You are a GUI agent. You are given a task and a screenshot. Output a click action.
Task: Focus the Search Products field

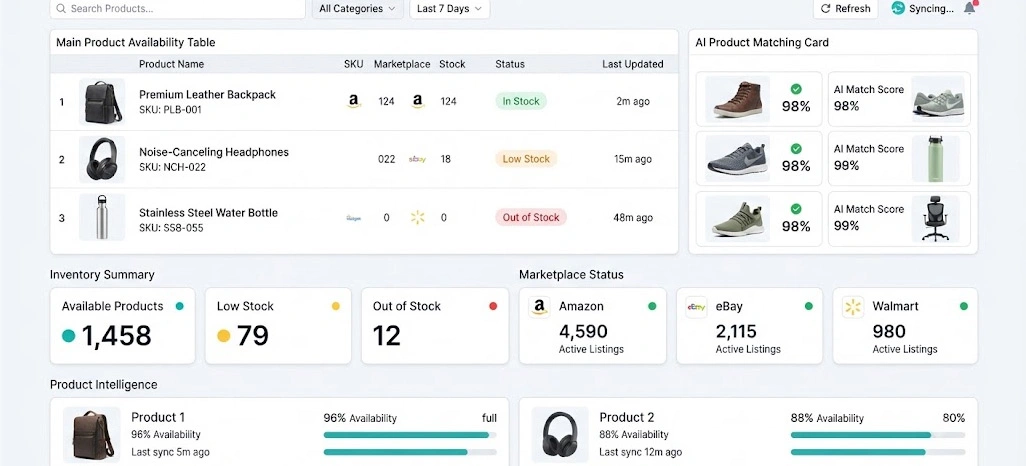(177, 9)
